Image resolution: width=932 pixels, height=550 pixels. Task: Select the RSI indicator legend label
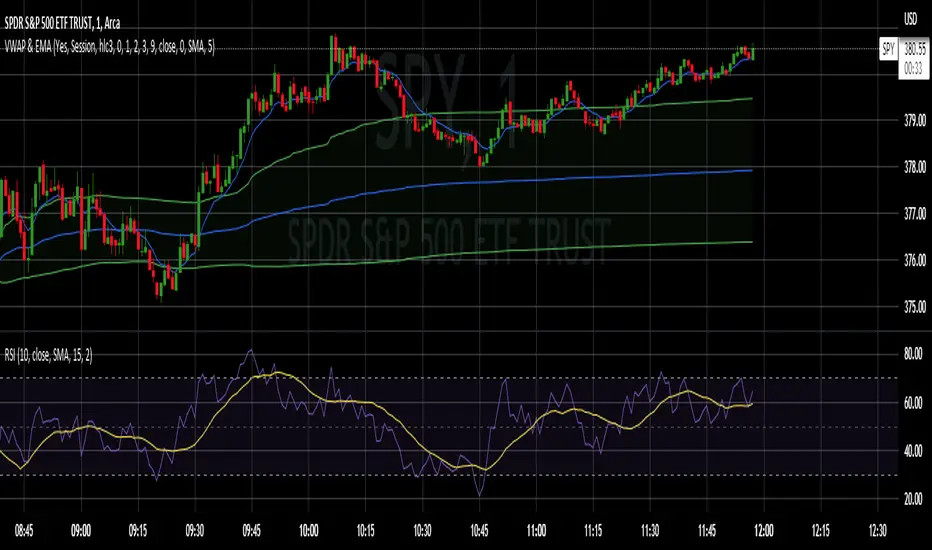48,356
